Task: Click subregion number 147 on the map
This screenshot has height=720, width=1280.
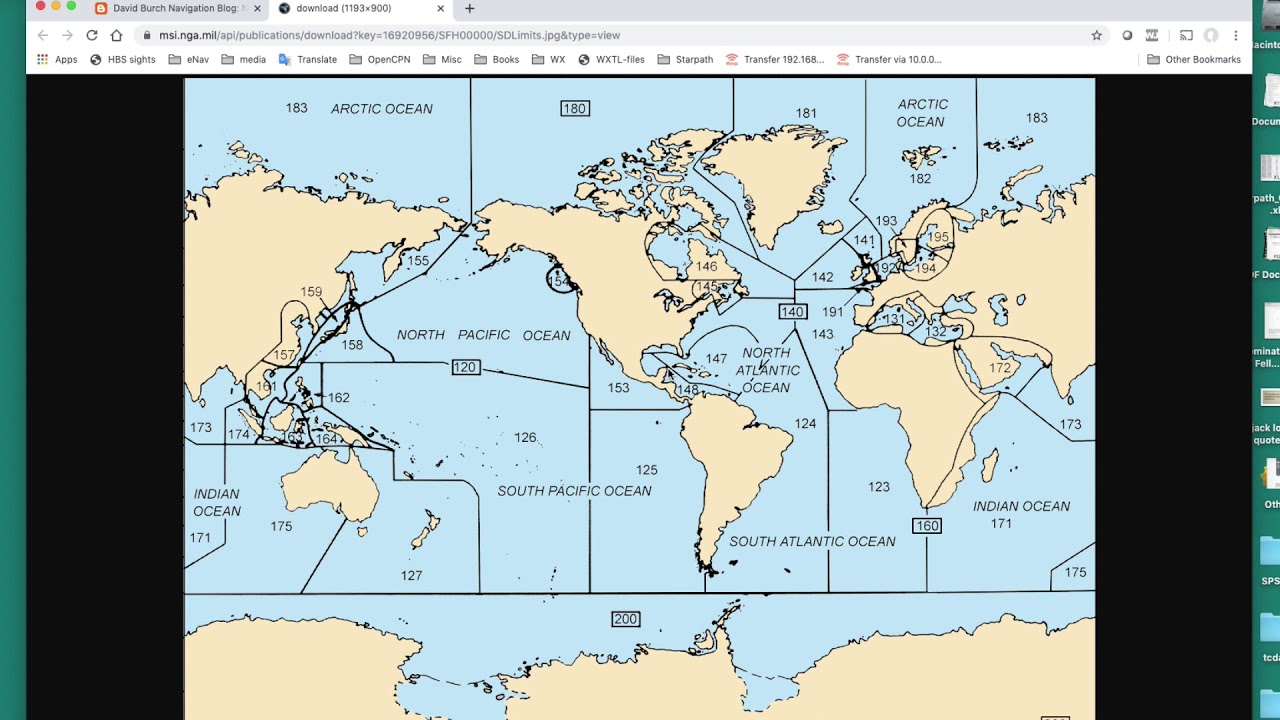Action: 716,358
